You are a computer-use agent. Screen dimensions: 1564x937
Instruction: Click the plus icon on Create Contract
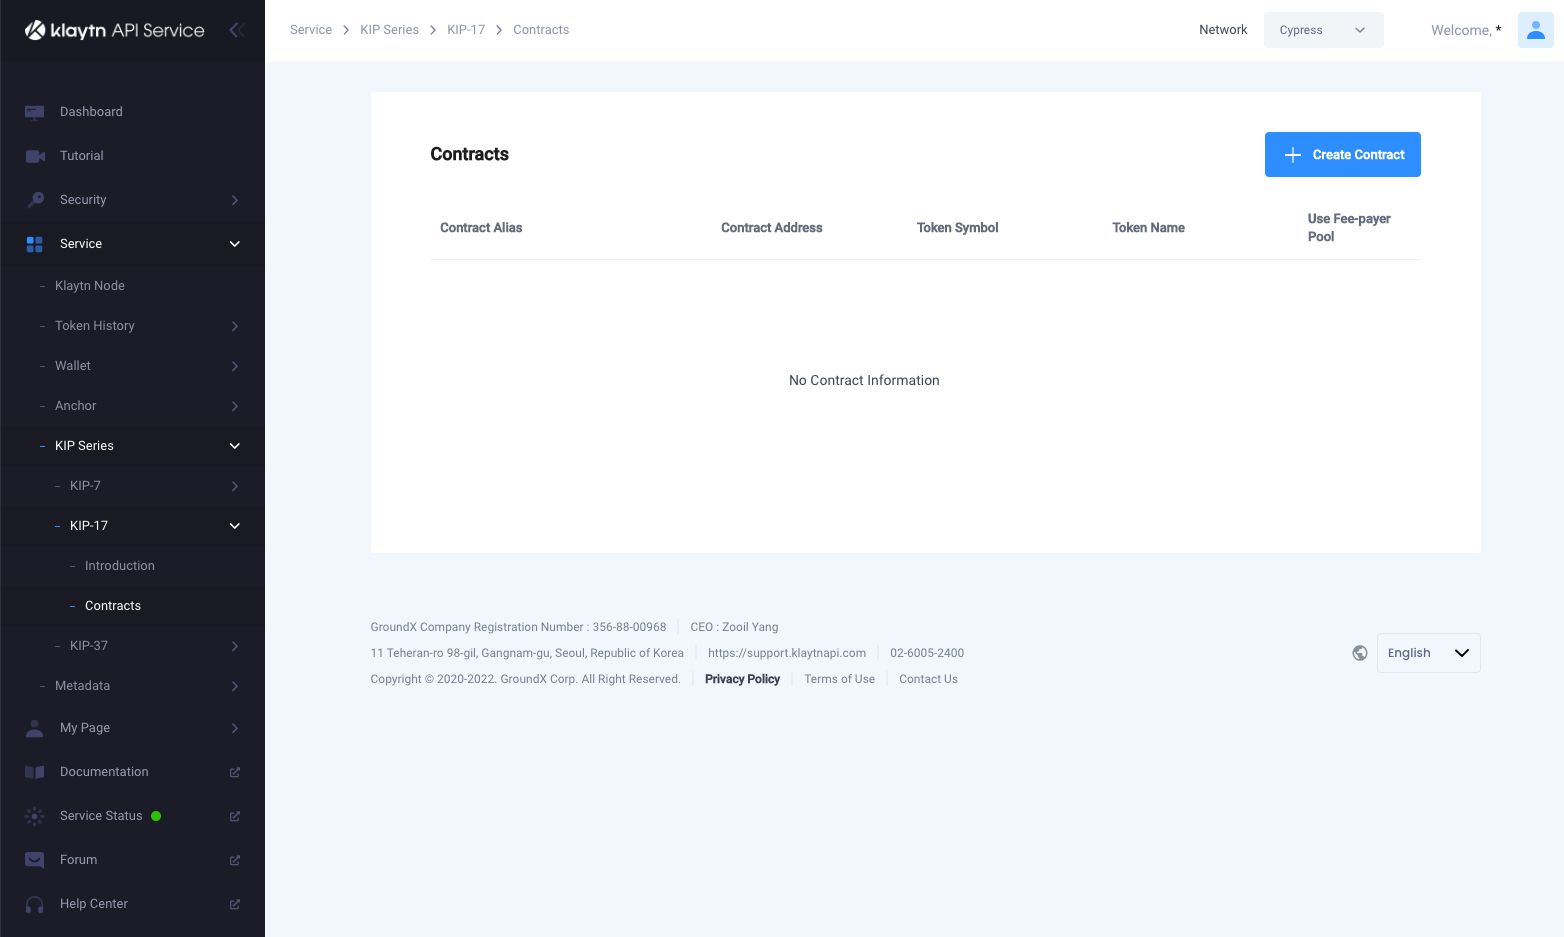tap(1293, 155)
